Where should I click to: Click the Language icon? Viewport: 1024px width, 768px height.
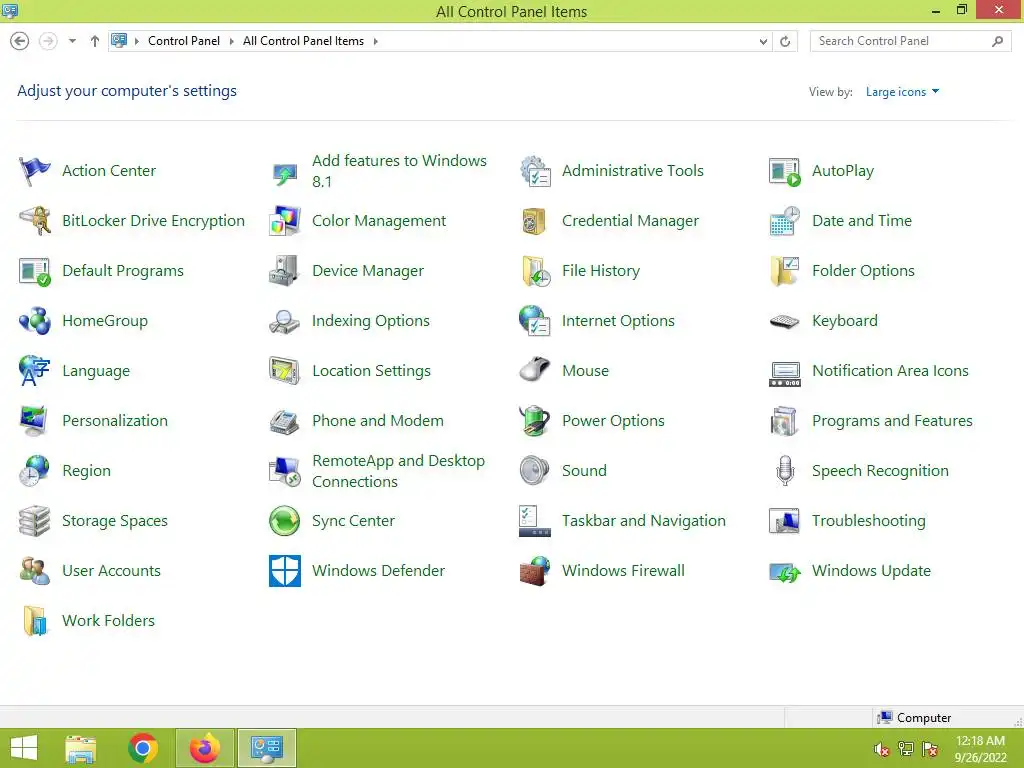34,371
